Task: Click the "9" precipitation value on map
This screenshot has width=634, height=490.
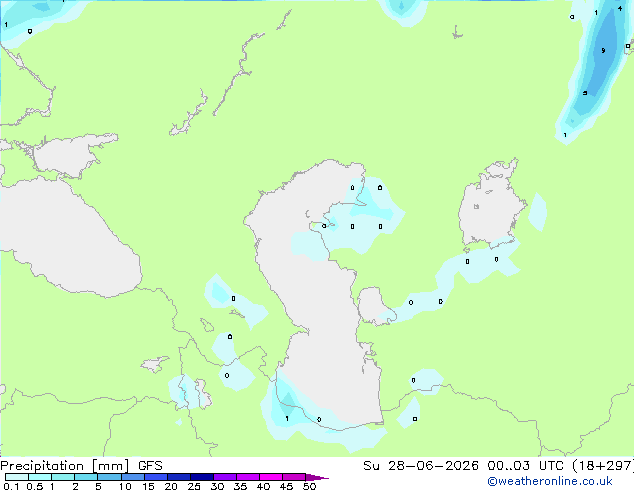Action: point(603,51)
